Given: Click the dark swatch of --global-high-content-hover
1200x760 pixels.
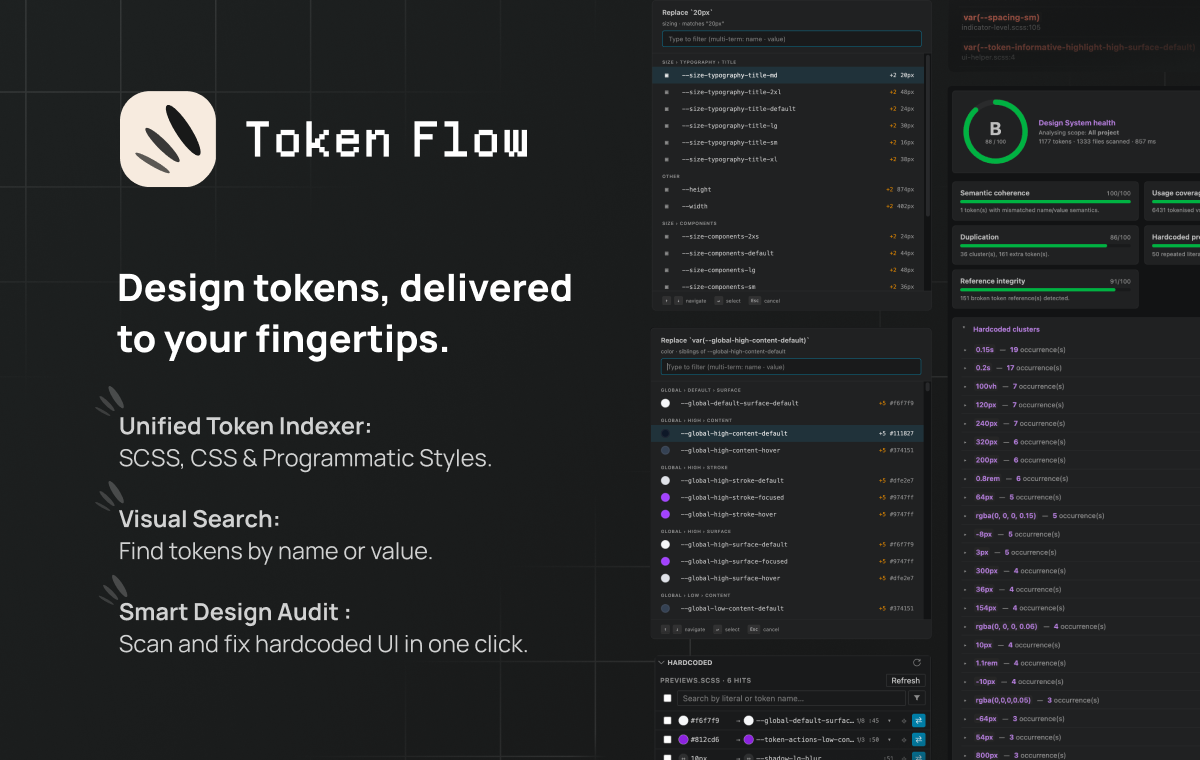Looking at the screenshot, I should click(x=665, y=450).
